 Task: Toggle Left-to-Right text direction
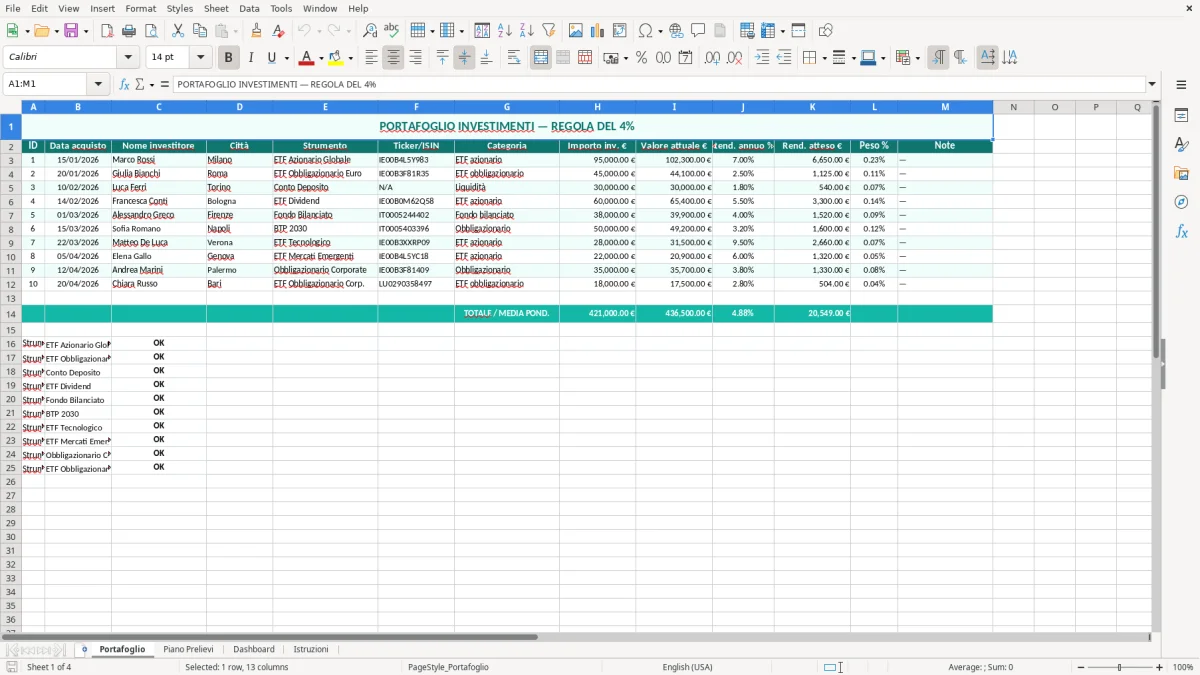pos(938,58)
